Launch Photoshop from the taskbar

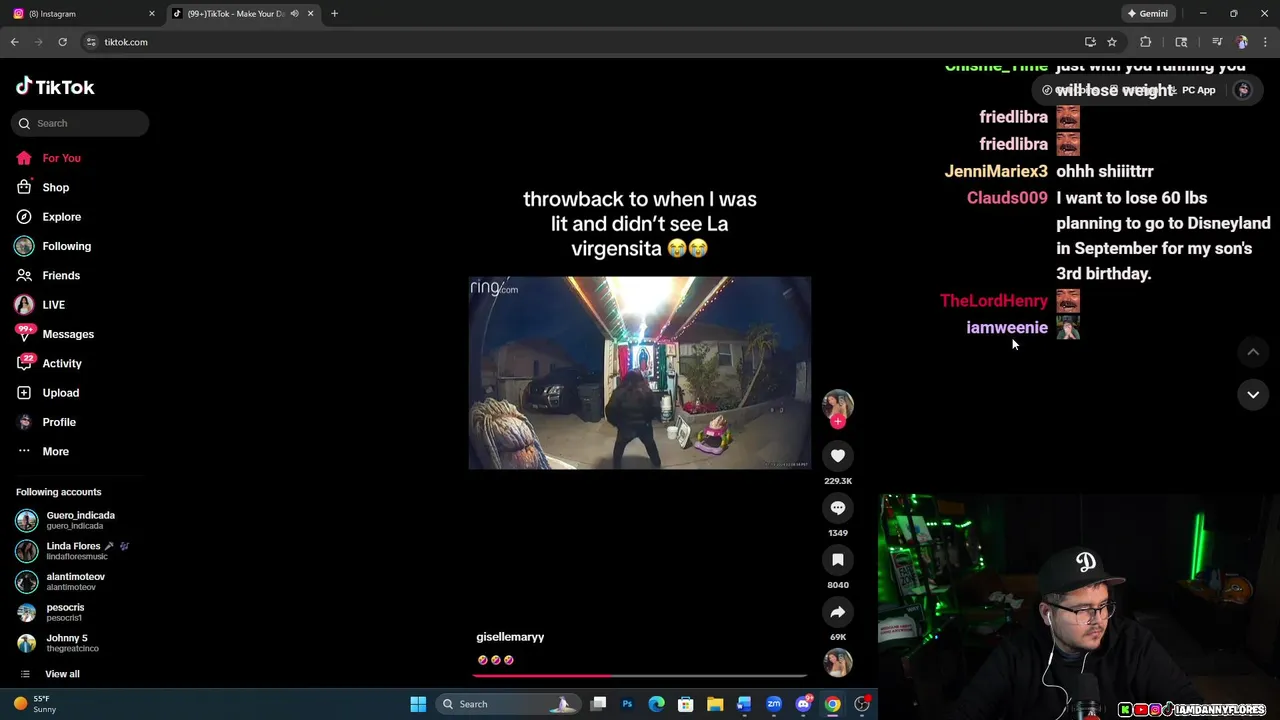tap(627, 704)
